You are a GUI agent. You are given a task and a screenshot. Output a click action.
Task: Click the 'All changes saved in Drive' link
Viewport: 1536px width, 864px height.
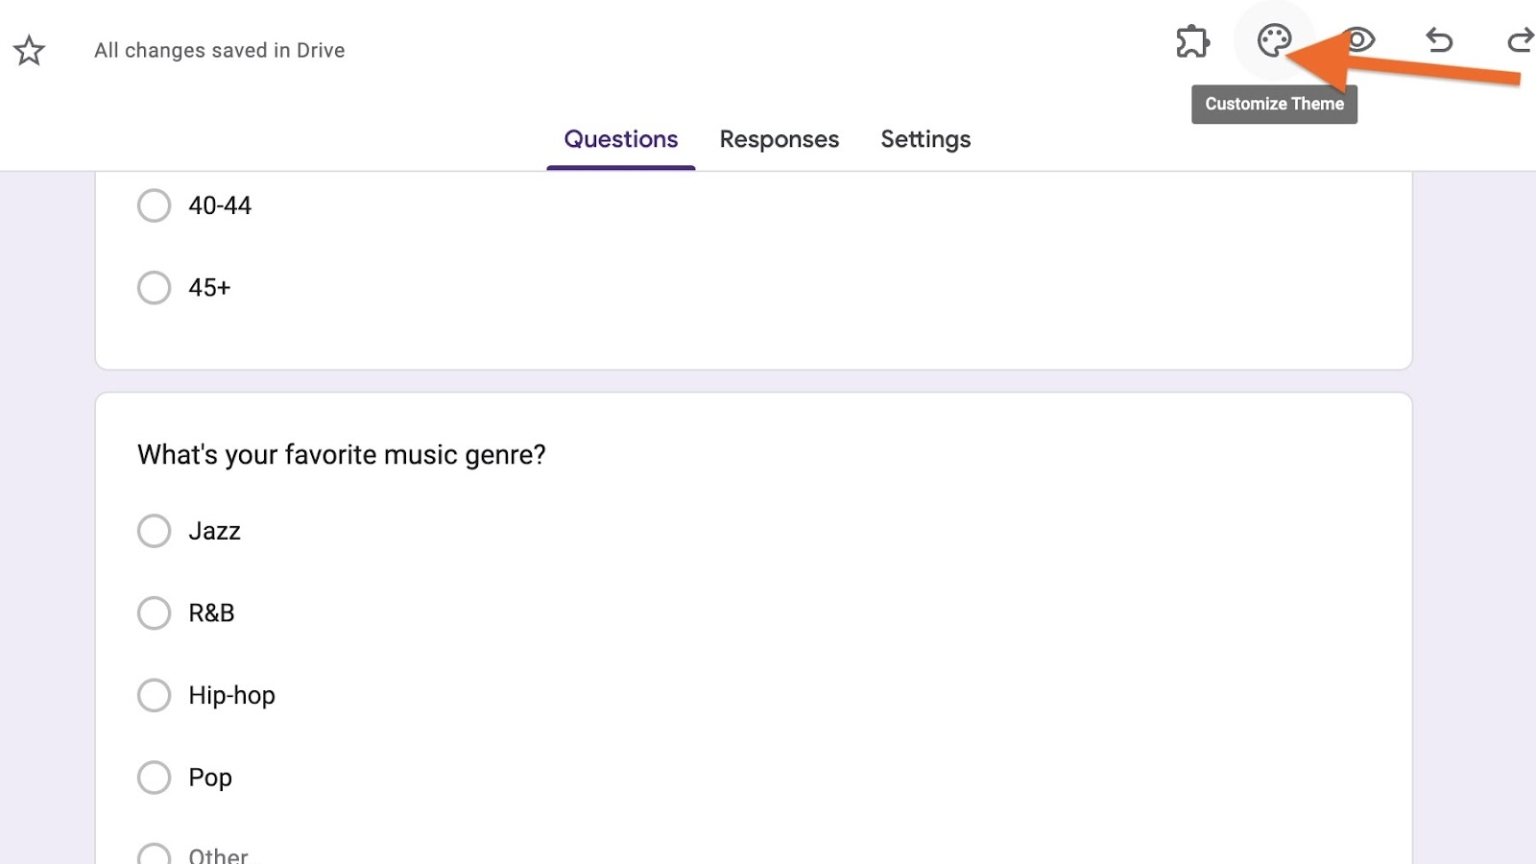[x=219, y=50]
